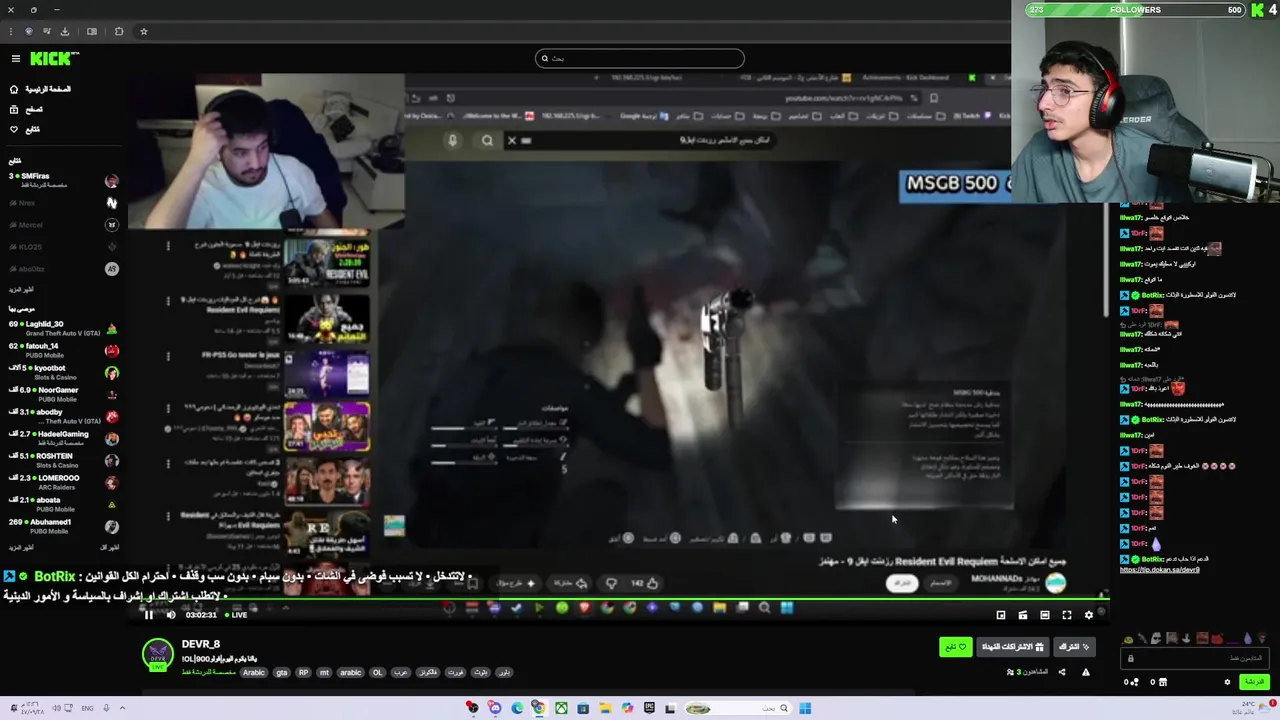Screen dimensions: 1280x720
Task: Report the stream with warning icon
Action: click(1086, 672)
